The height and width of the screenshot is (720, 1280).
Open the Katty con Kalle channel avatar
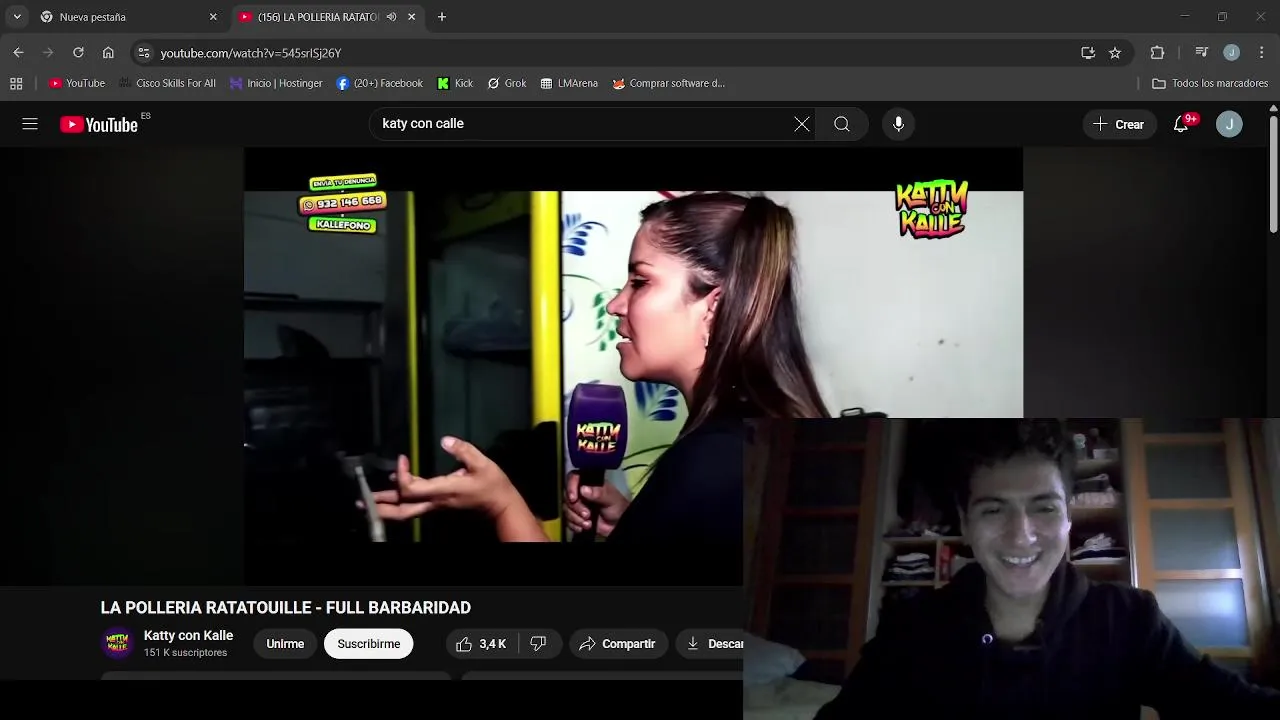pos(117,643)
